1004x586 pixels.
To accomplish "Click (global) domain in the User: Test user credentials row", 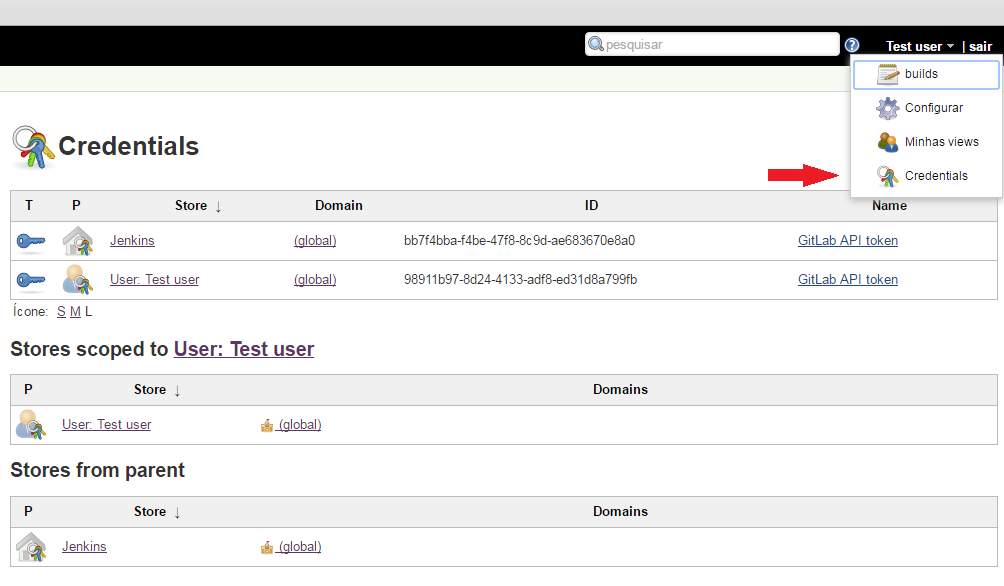I will tap(315, 279).
